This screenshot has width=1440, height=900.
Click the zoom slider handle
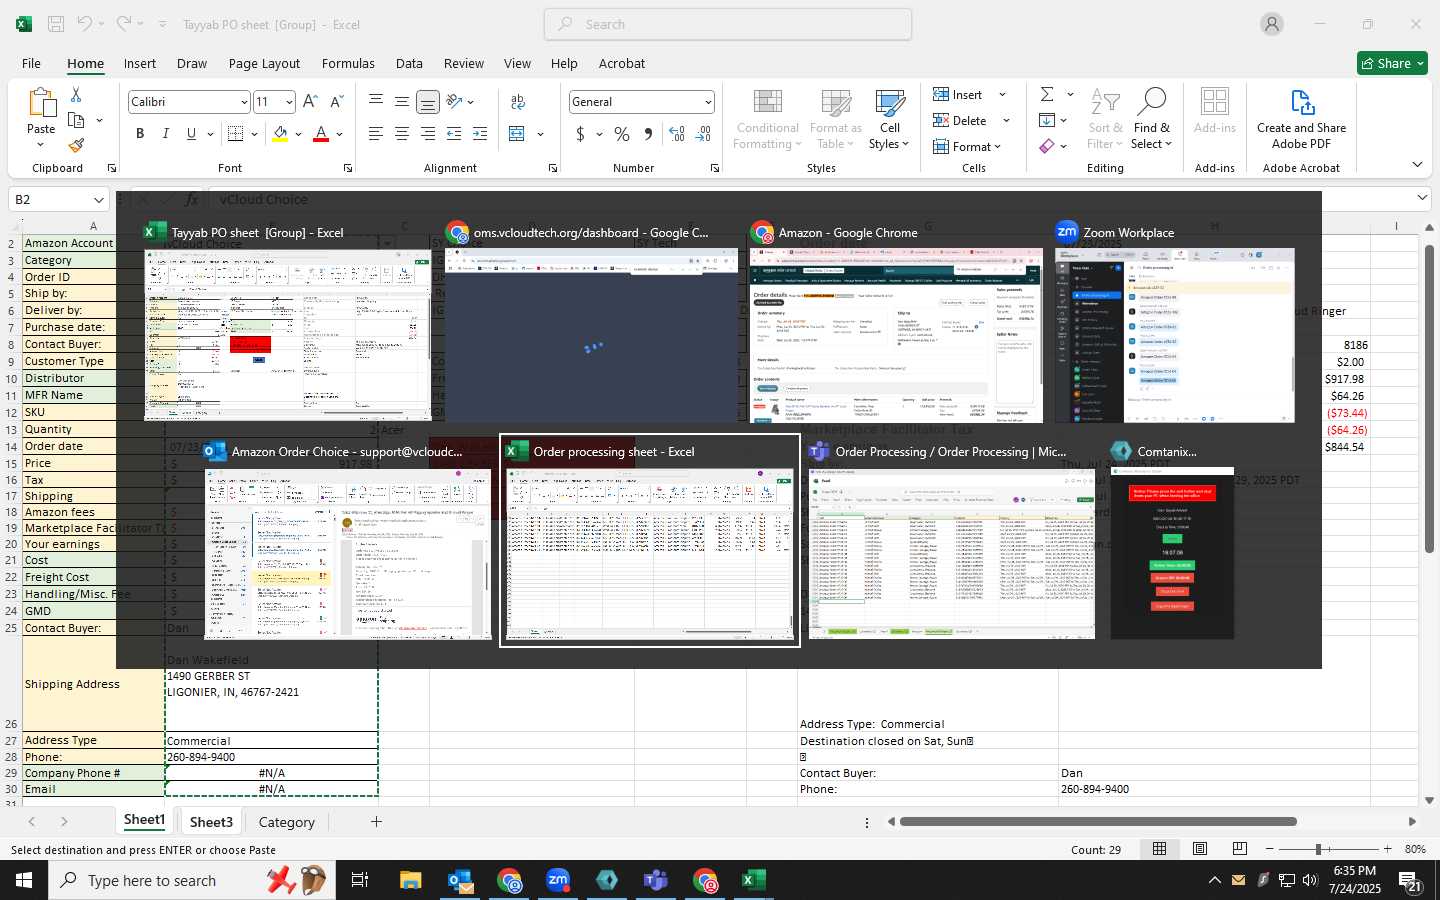coord(1319,849)
